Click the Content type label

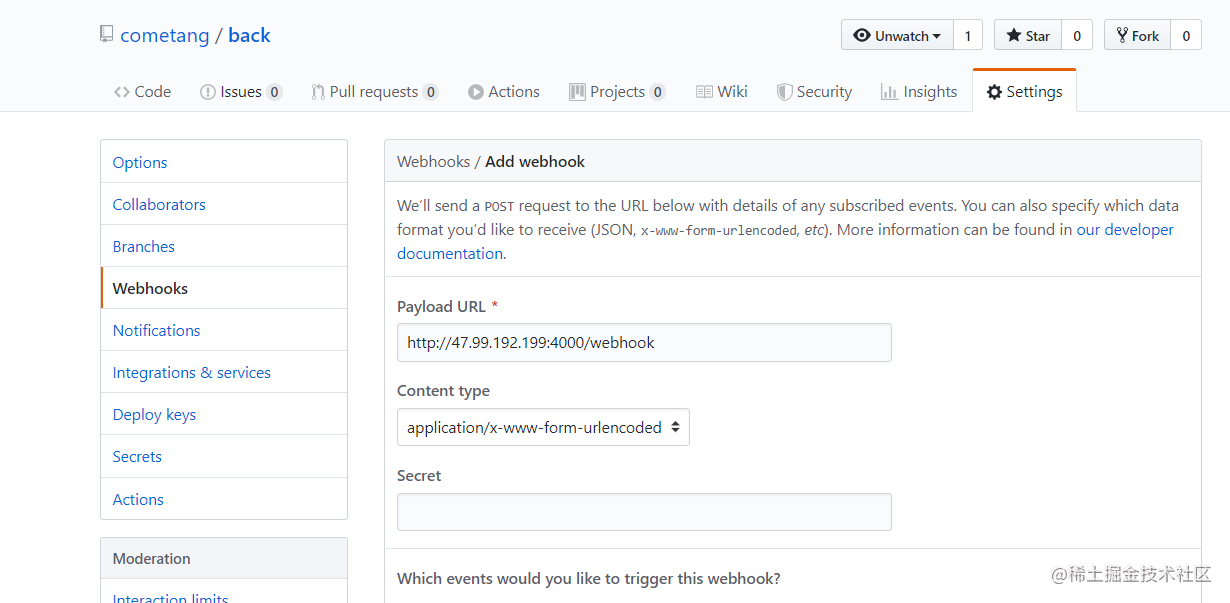pos(443,390)
